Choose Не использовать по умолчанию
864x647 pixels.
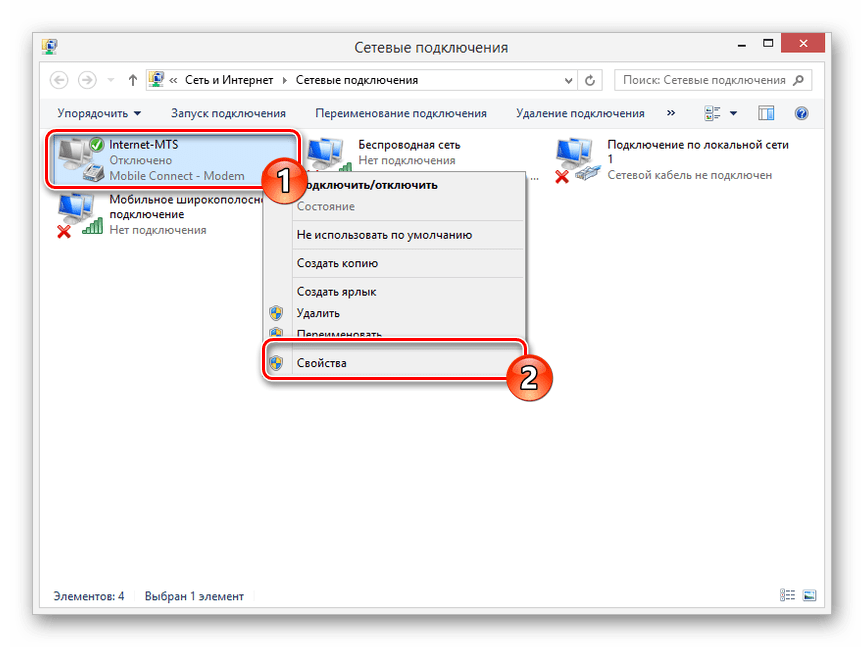[394, 235]
